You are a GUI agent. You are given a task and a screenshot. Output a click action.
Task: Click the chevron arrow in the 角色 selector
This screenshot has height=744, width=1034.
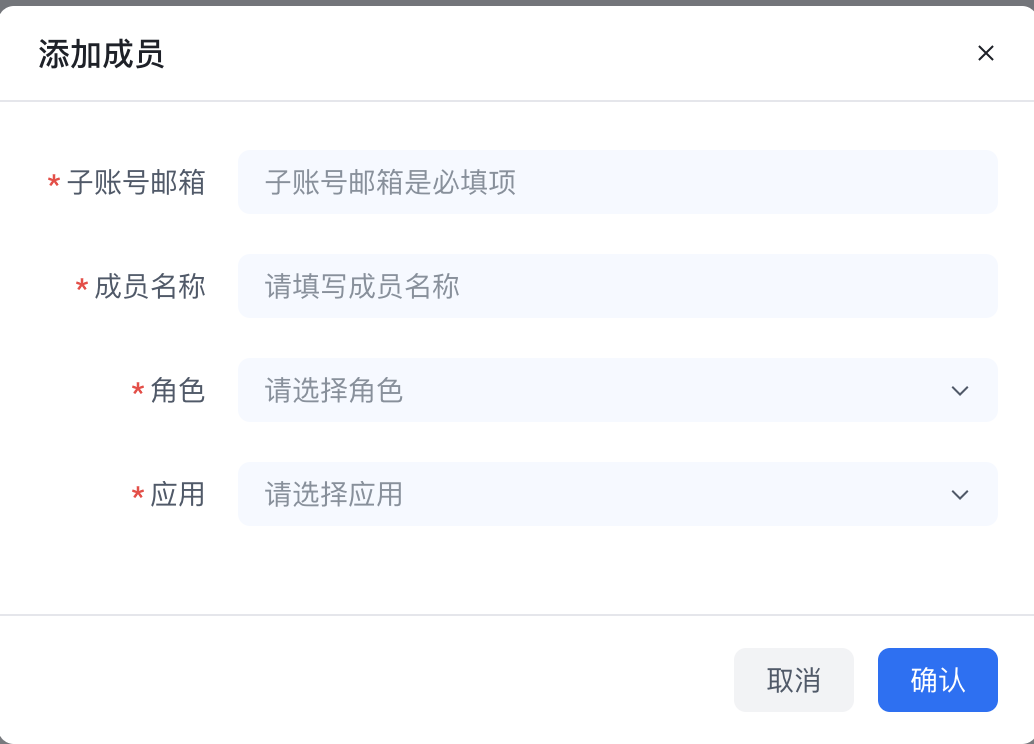tap(960, 391)
